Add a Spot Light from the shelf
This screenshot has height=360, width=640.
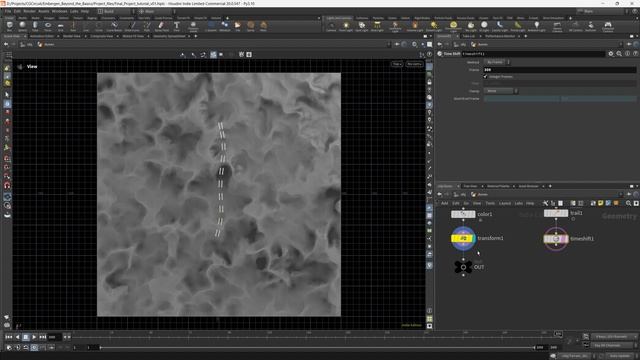[x=361, y=27]
